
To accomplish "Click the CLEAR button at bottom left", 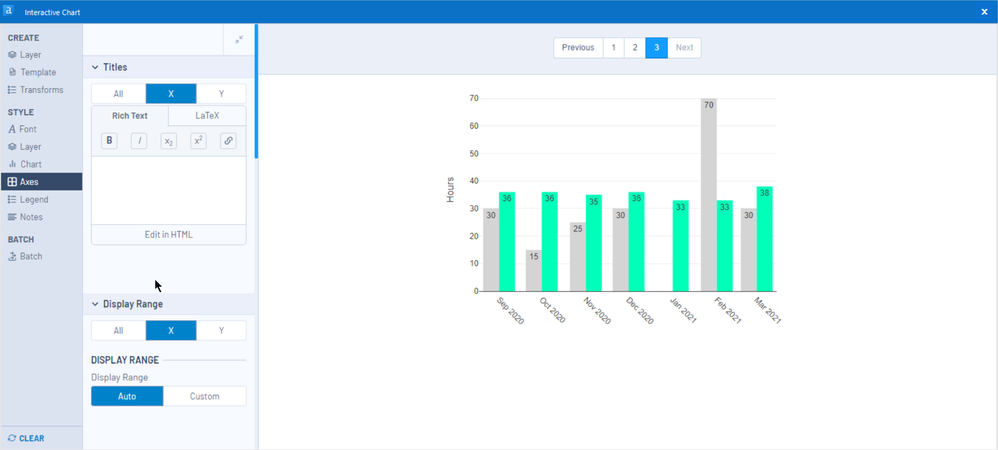I will 26,439.
